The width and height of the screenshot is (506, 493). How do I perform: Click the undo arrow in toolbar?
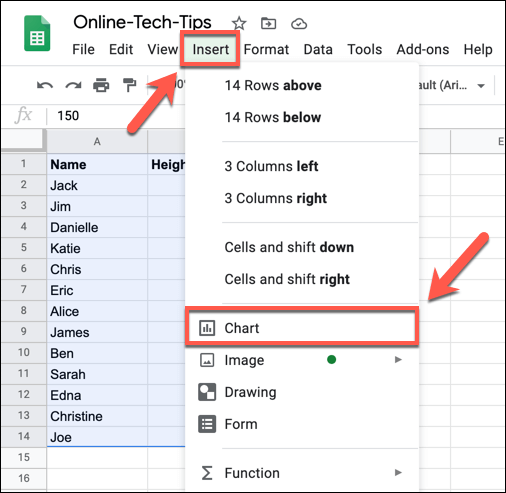coord(45,85)
